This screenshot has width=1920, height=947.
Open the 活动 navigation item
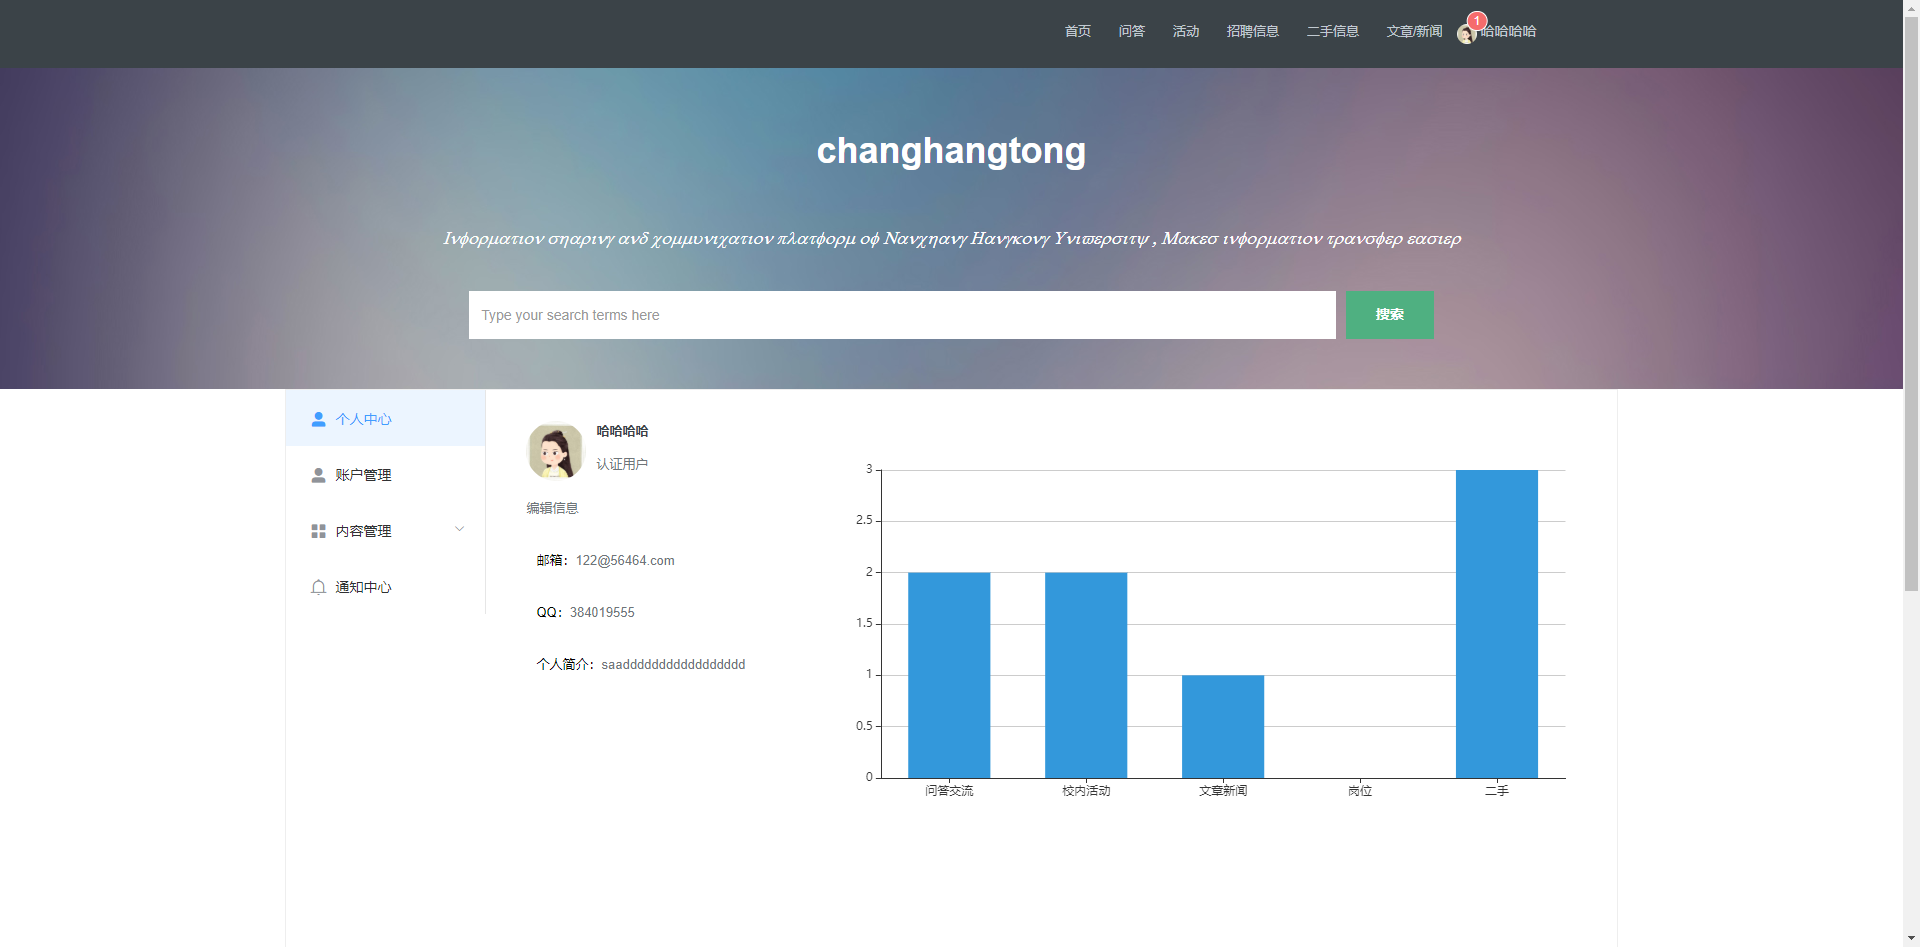[x=1185, y=31]
